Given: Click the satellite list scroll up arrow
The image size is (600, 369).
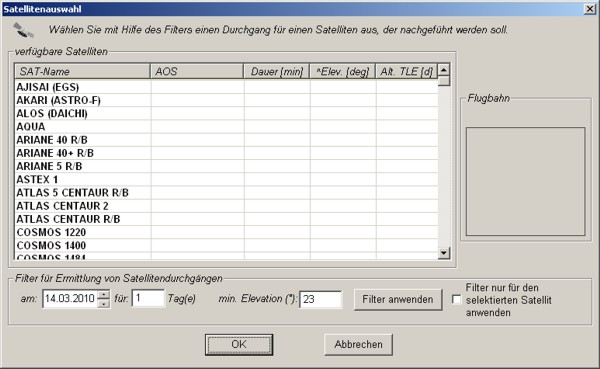Looking at the screenshot, I should (x=443, y=70).
